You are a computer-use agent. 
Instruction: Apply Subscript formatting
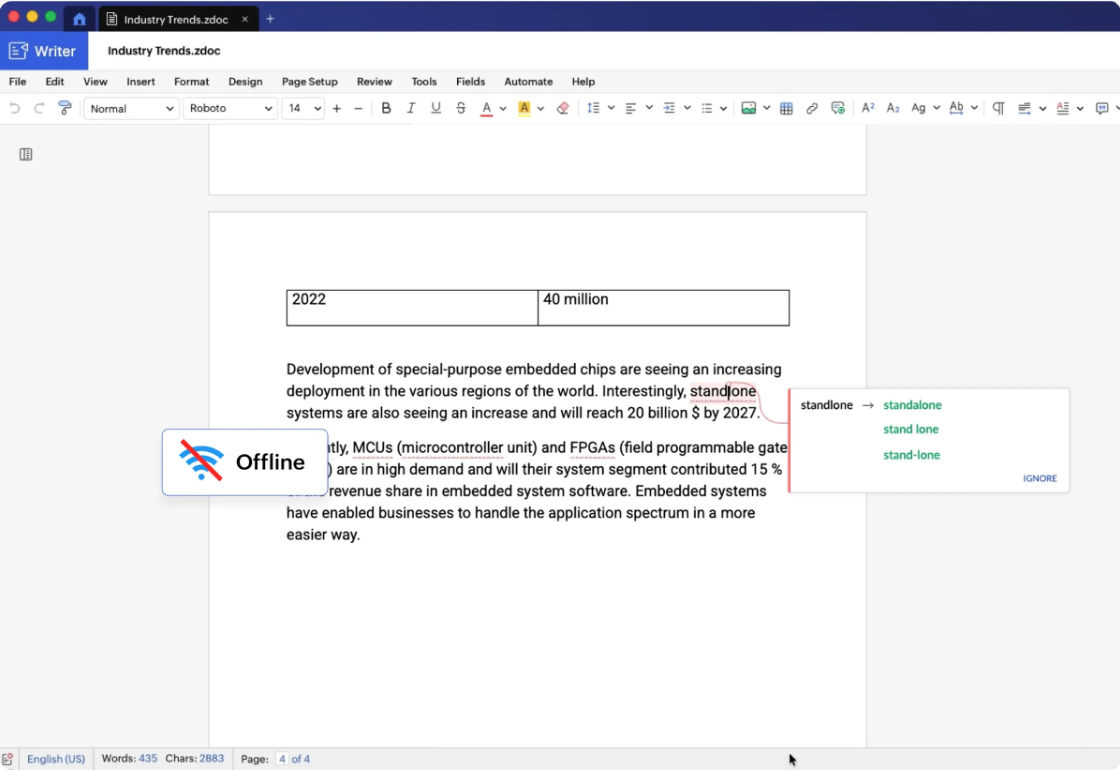tap(893, 109)
